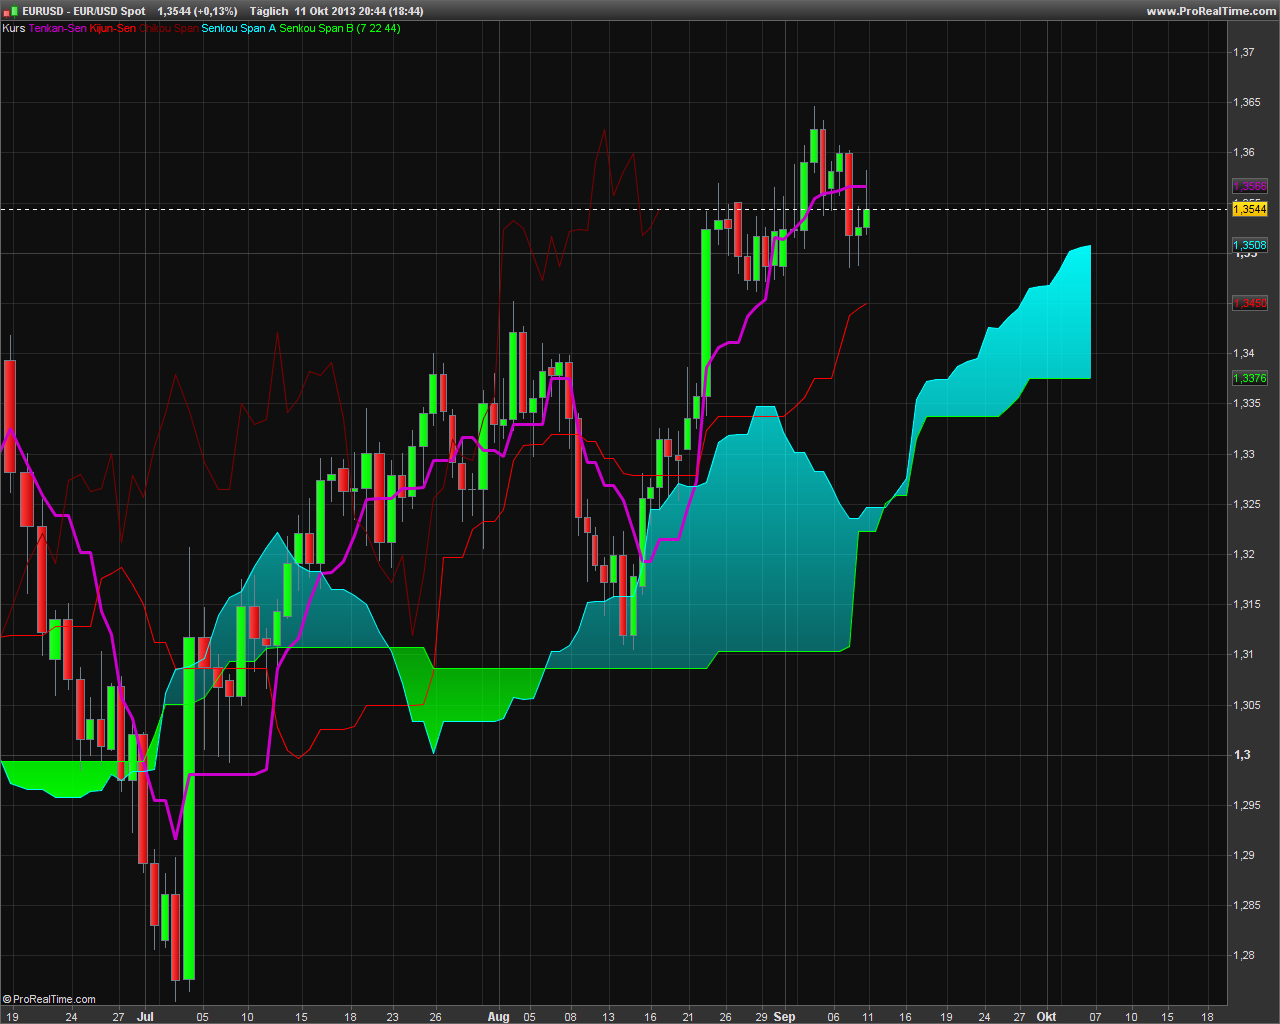Click the 1,34 price axis label
Viewport: 1280px width, 1024px height.
1244,353
